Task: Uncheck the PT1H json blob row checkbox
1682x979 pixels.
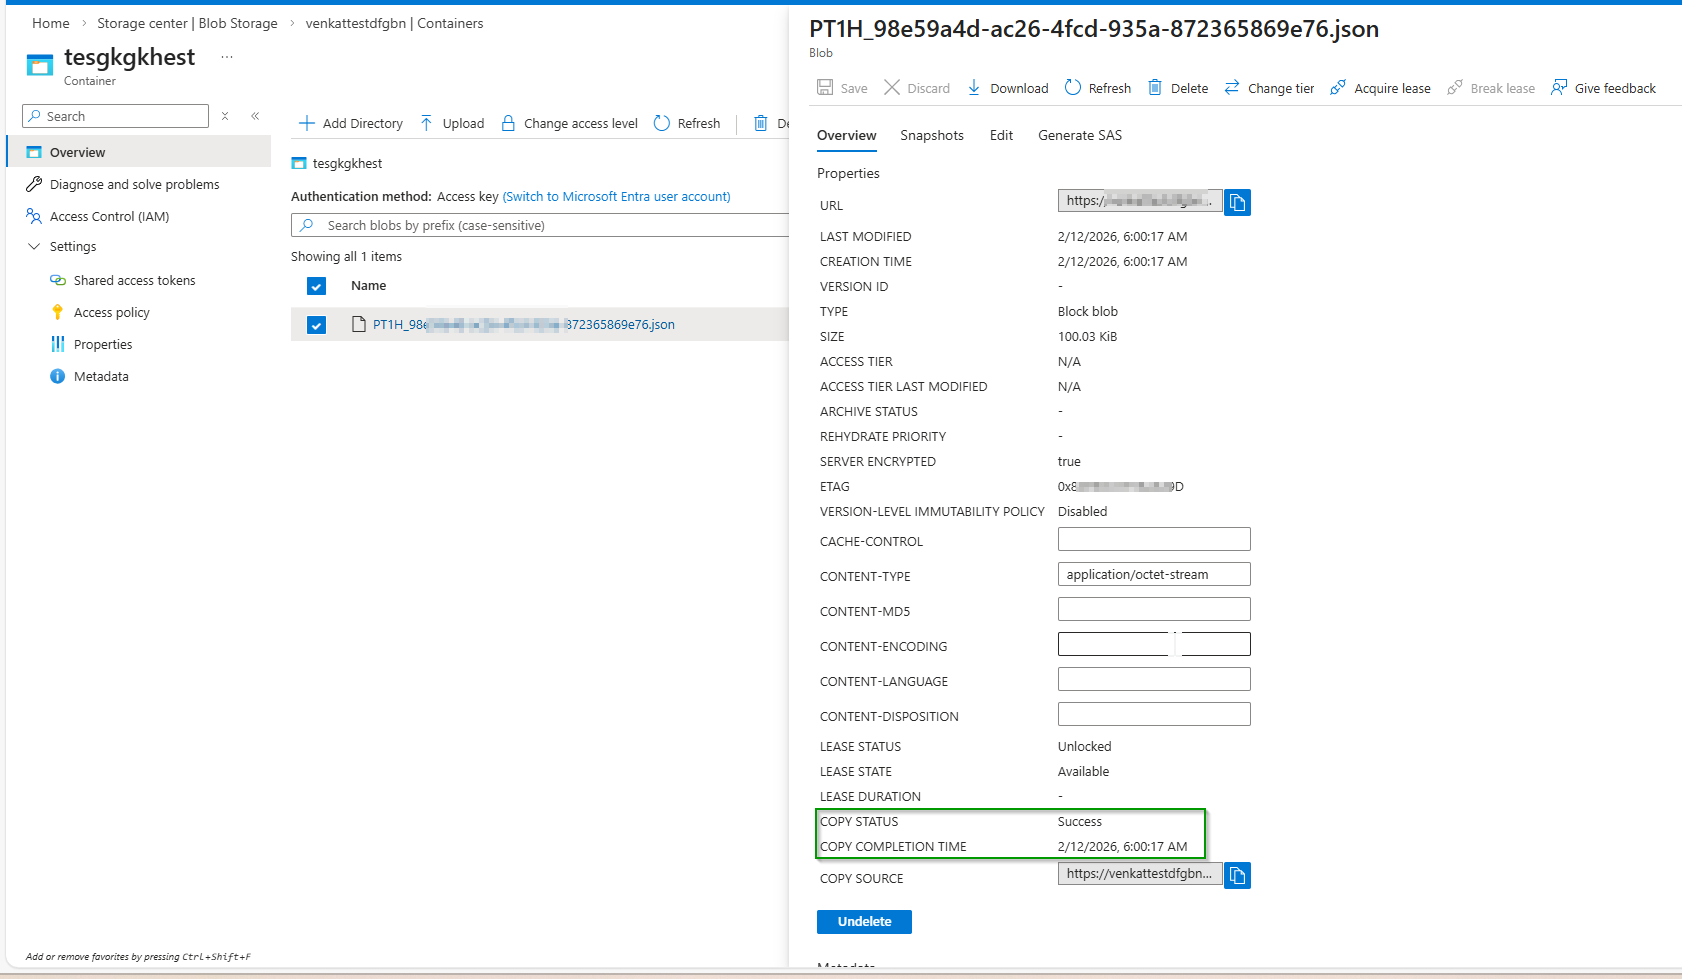Action: [x=317, y=325]
